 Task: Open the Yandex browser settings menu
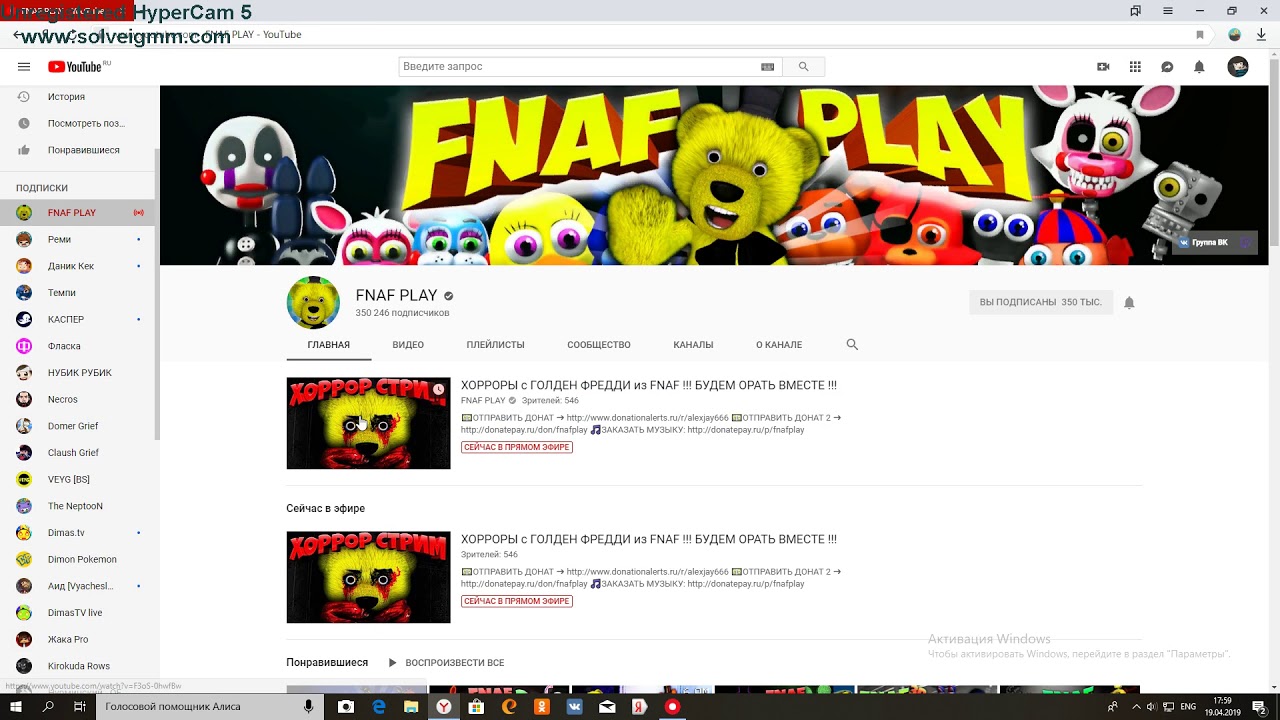[1167, 11]
